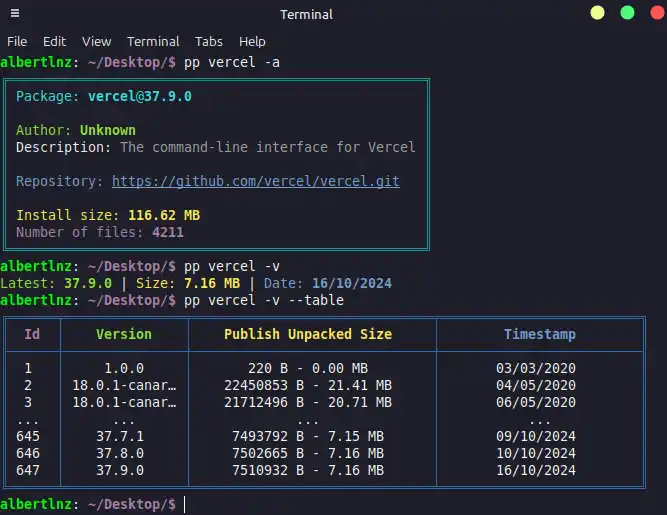
Task: Click the Id cell 646
Action: pyautogui.click(x=28, y=453)
